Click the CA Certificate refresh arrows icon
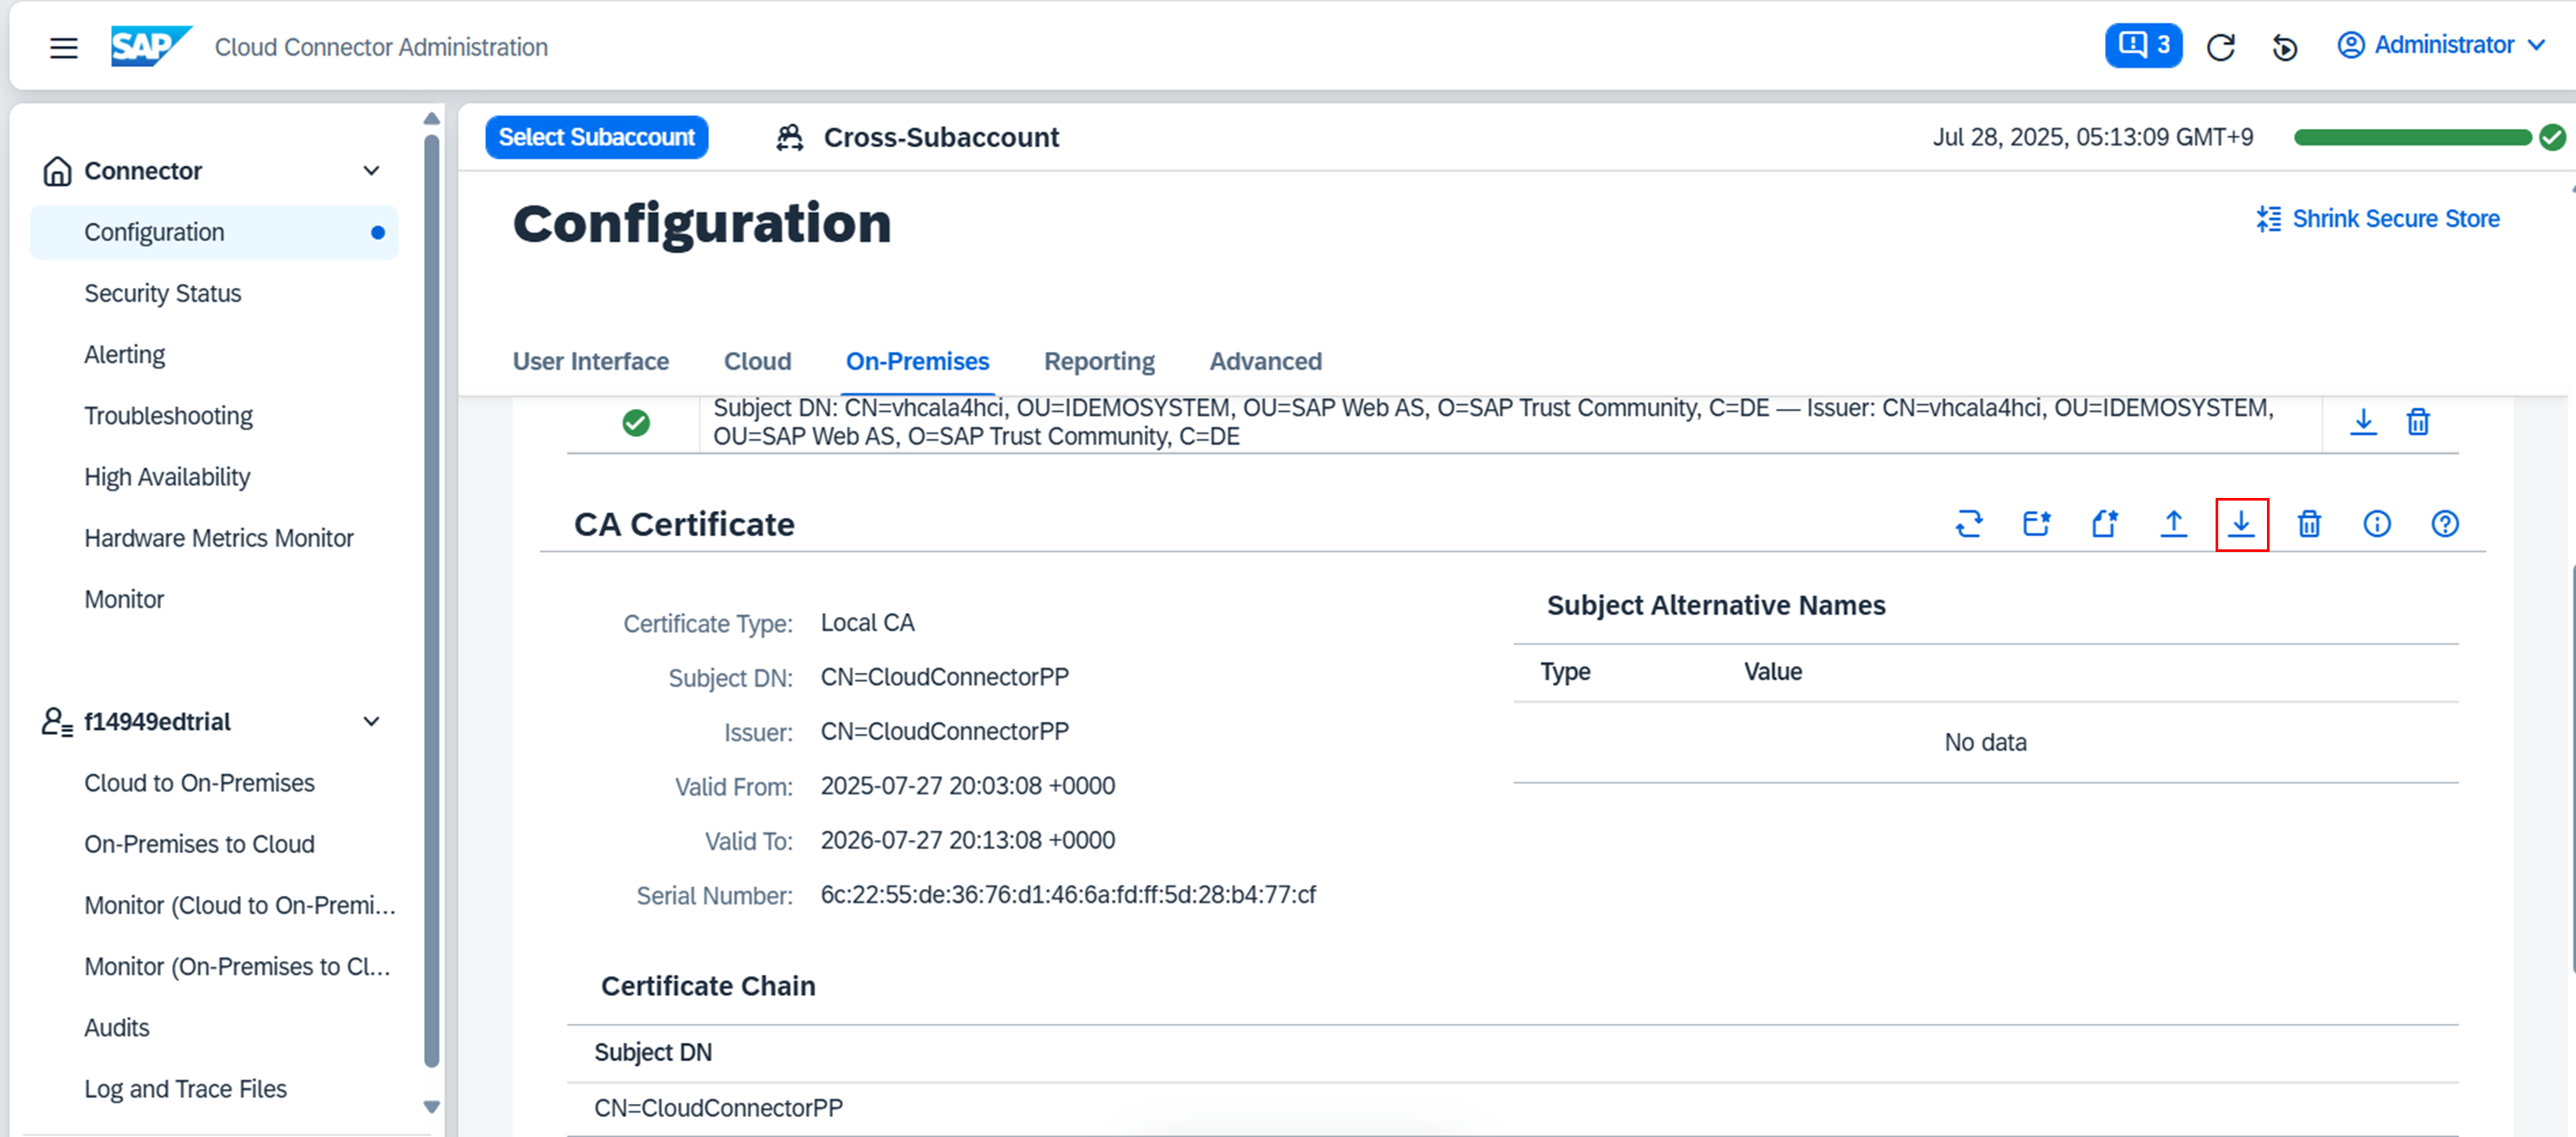 pyautogui.click(x=1969, y=524)
